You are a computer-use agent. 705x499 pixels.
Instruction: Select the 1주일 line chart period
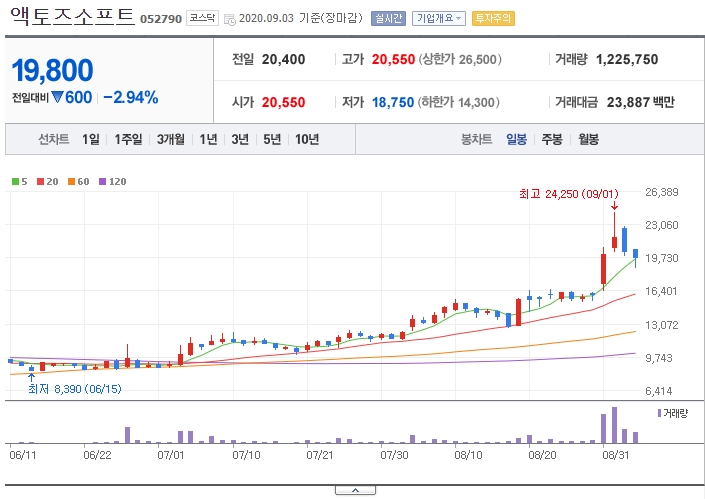128,139
